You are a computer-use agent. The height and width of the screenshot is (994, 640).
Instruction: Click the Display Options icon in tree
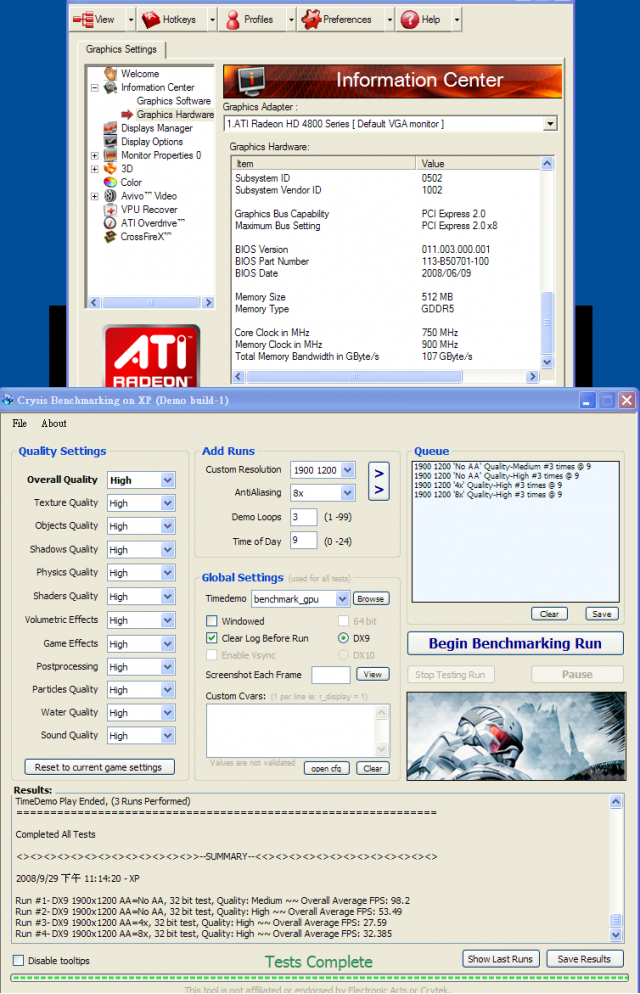coord(110,142)
